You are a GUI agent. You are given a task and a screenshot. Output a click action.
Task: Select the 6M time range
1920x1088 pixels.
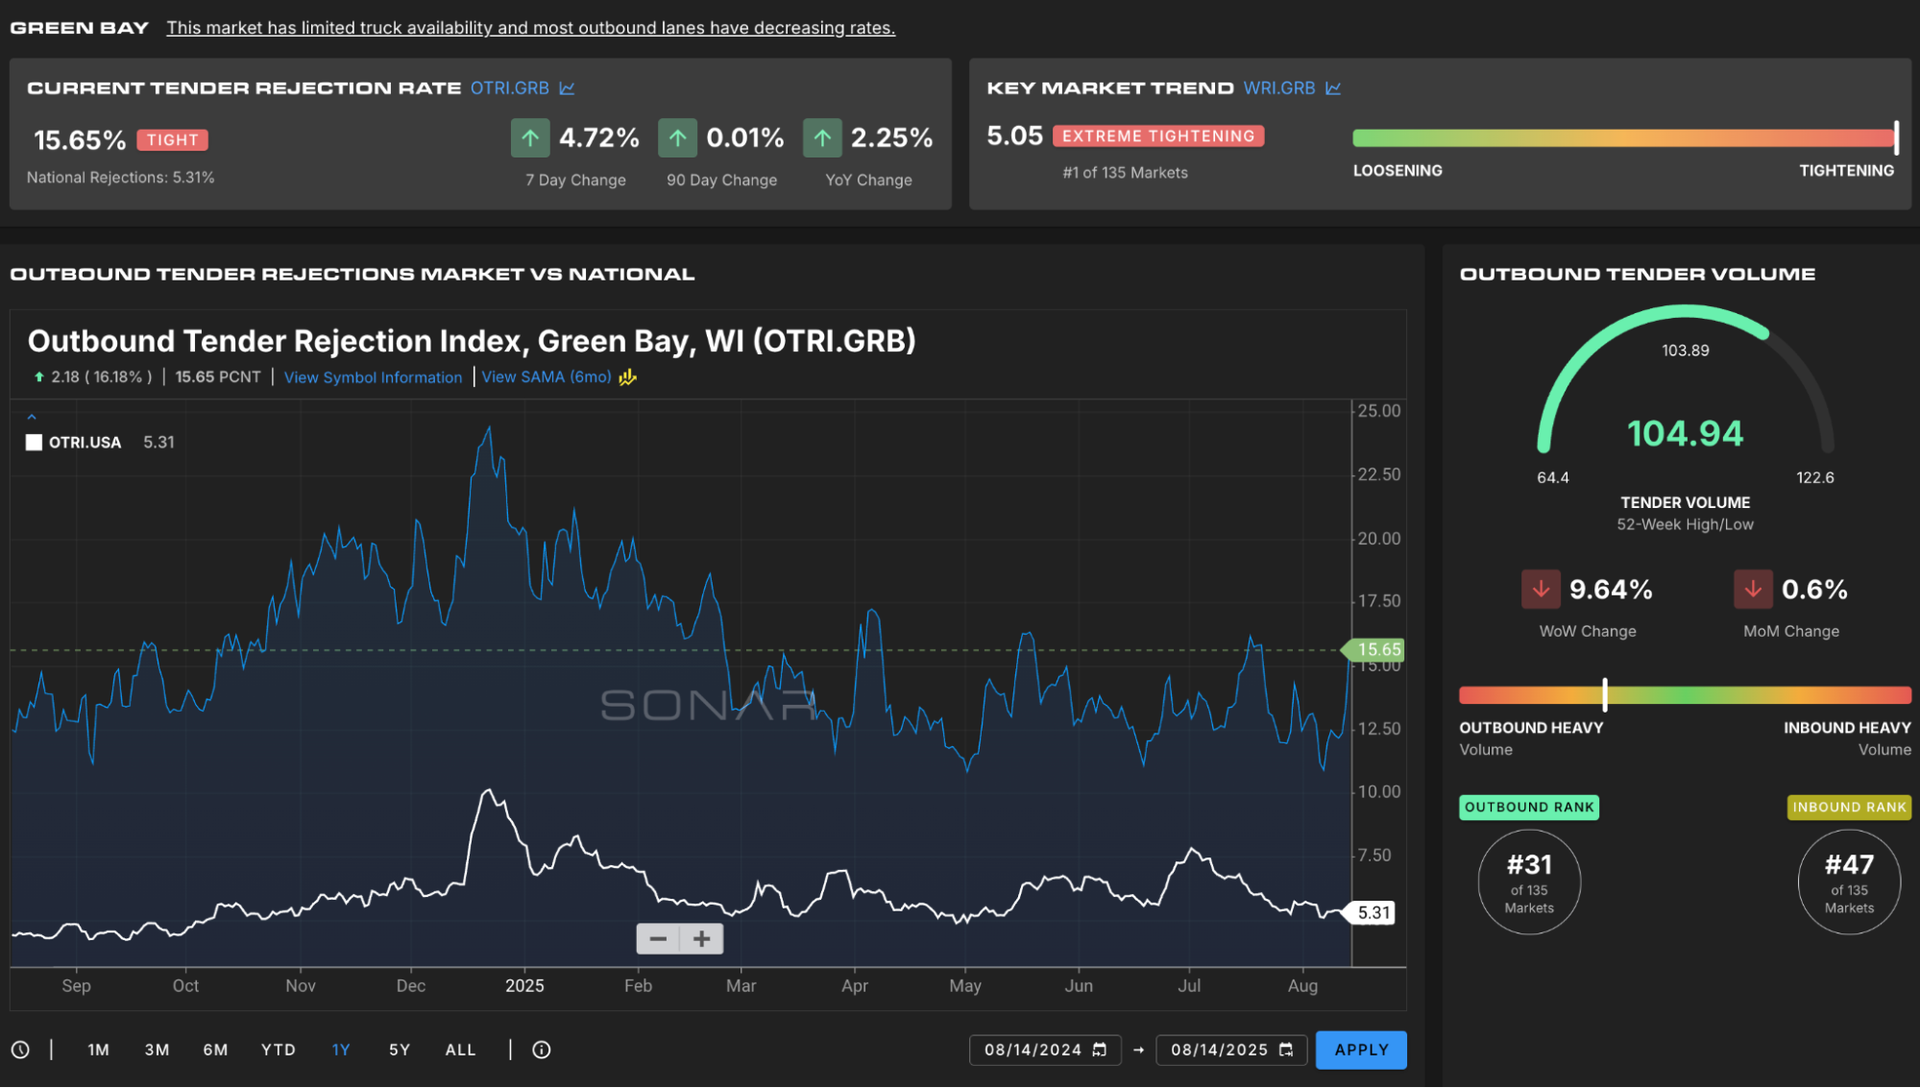[x=216, y=1050]
